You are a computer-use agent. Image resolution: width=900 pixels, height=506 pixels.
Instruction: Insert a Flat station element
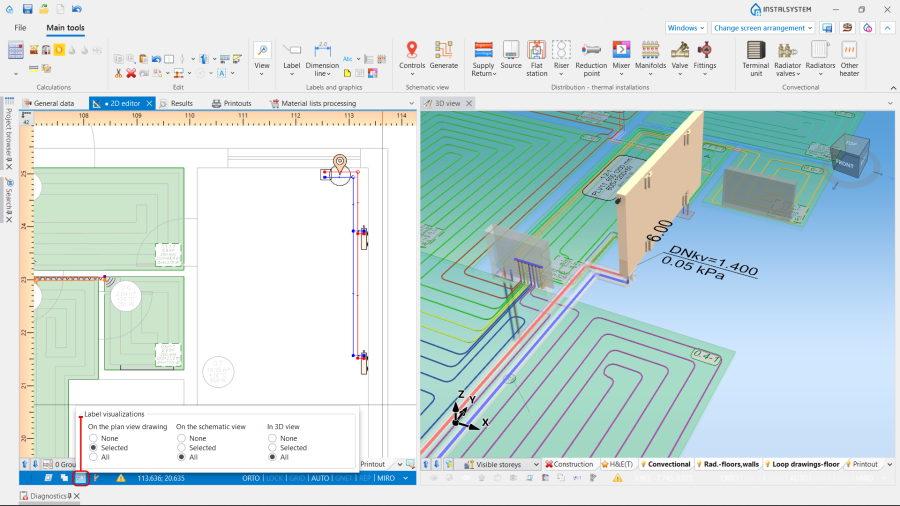[x=537, y=50]
